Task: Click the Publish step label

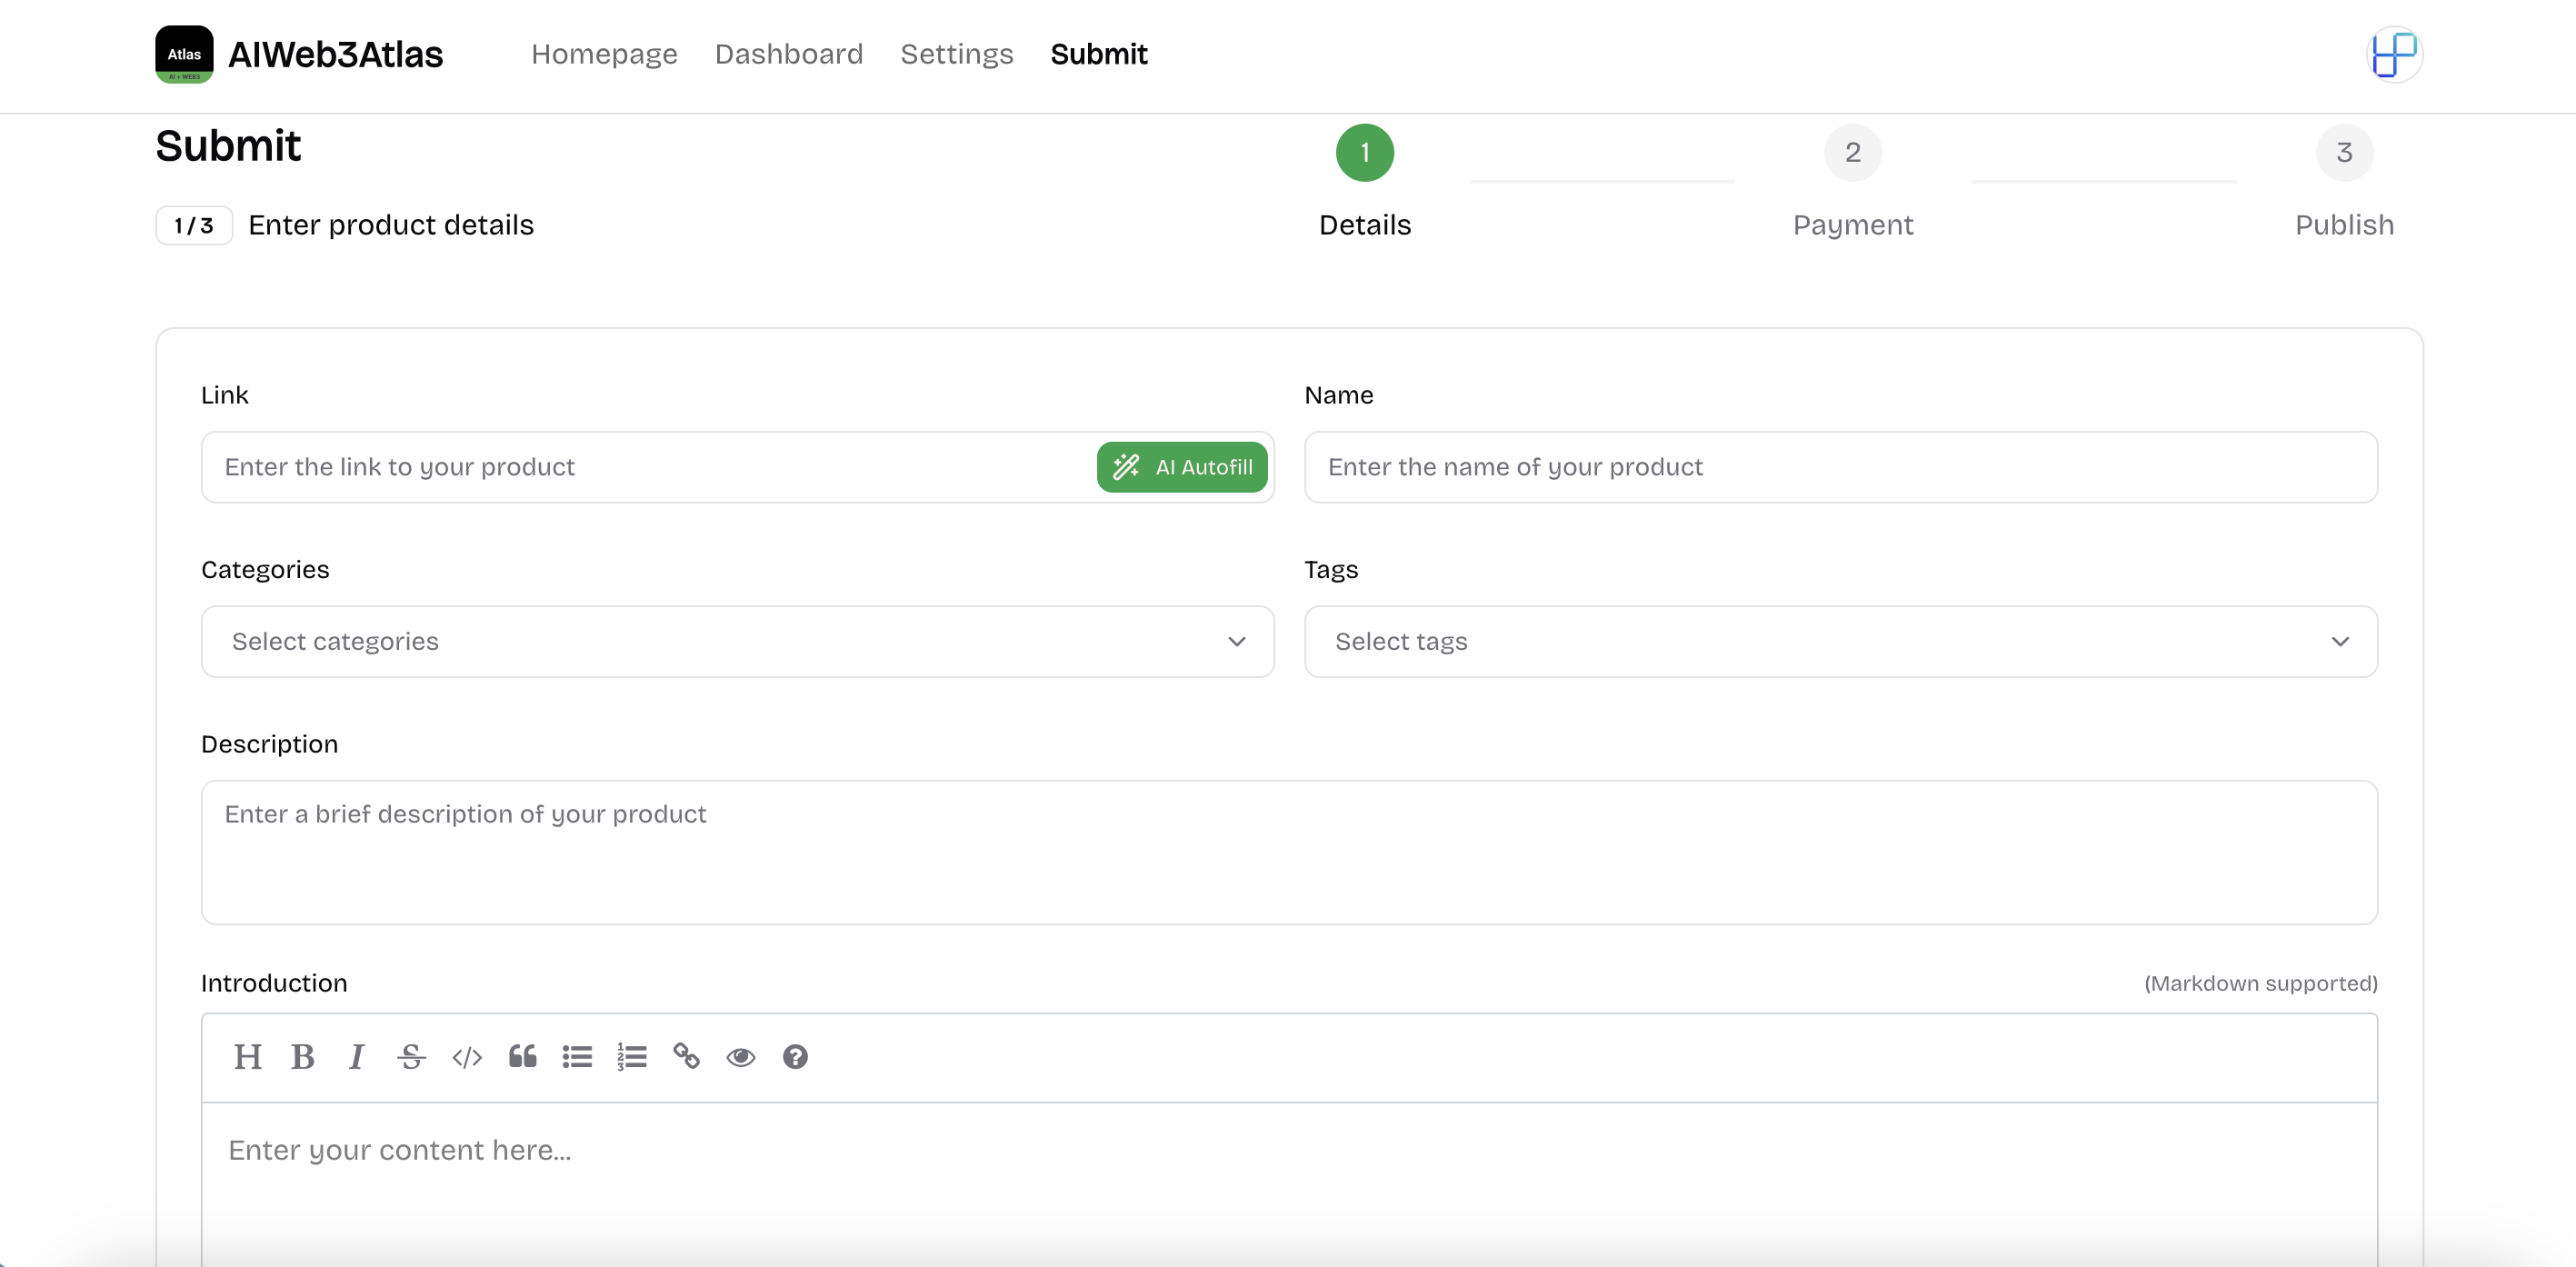Action: coord(2344,225)
